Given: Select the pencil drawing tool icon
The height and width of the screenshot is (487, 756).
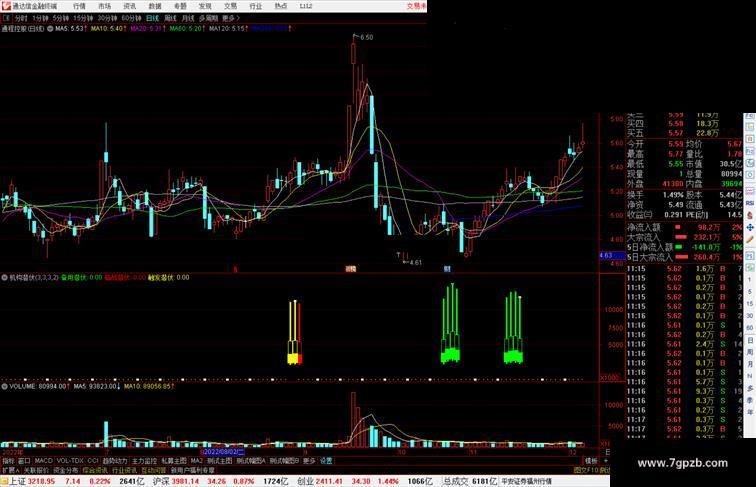Looking at the screenshot, I should (x=750, y=240).
